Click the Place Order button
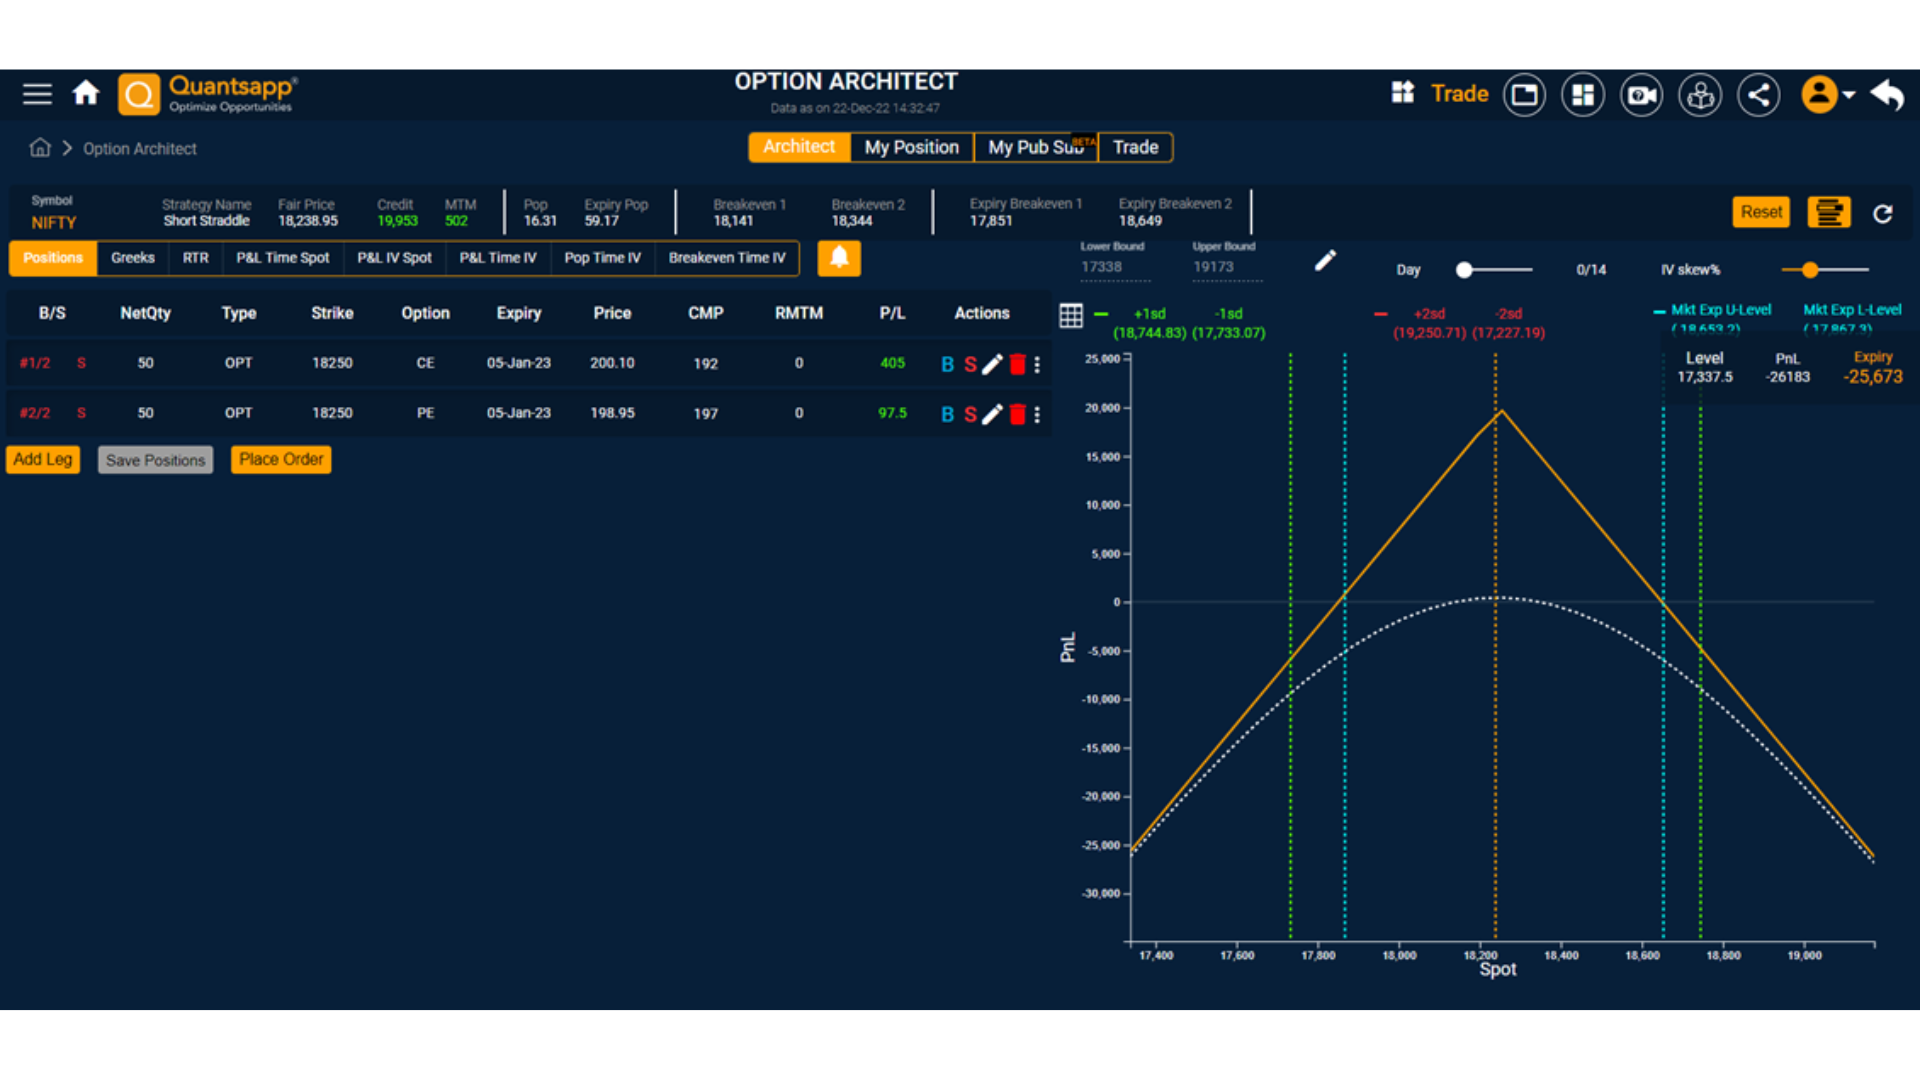The height and width of the screenshot is (1080, 1920). point(281,459)
